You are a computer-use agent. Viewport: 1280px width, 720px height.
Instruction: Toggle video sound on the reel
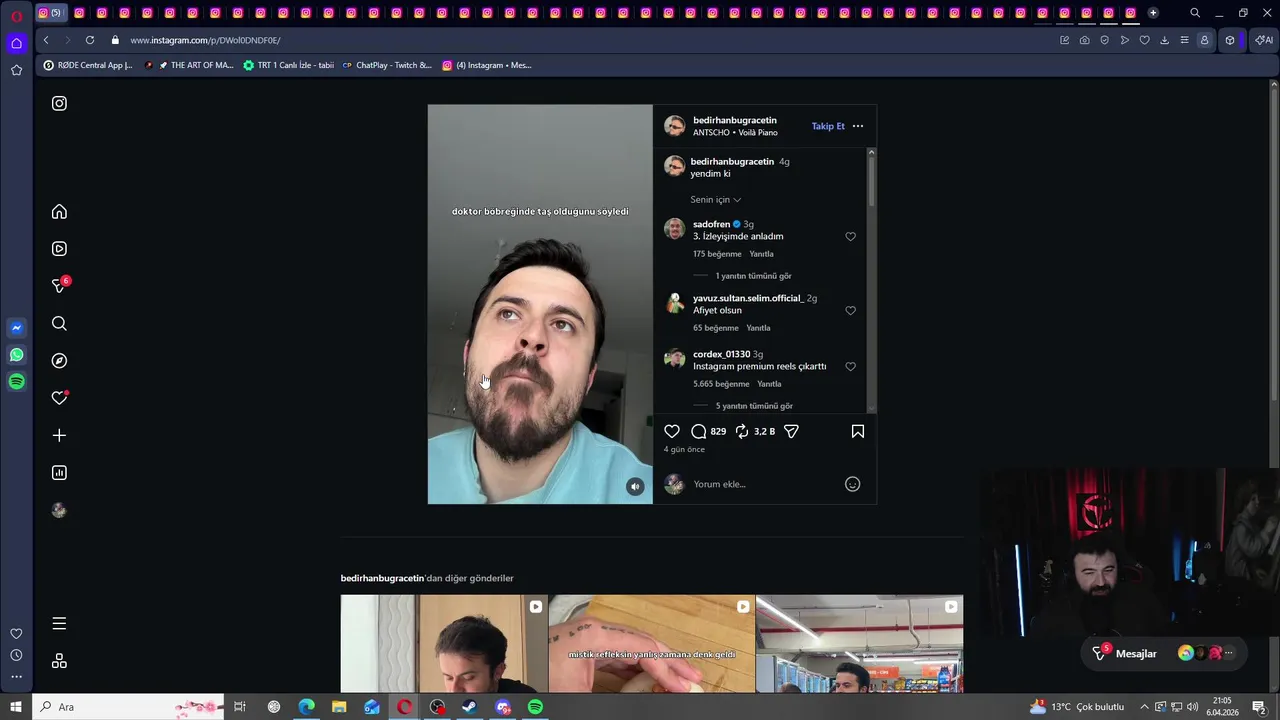coord(635,486)
